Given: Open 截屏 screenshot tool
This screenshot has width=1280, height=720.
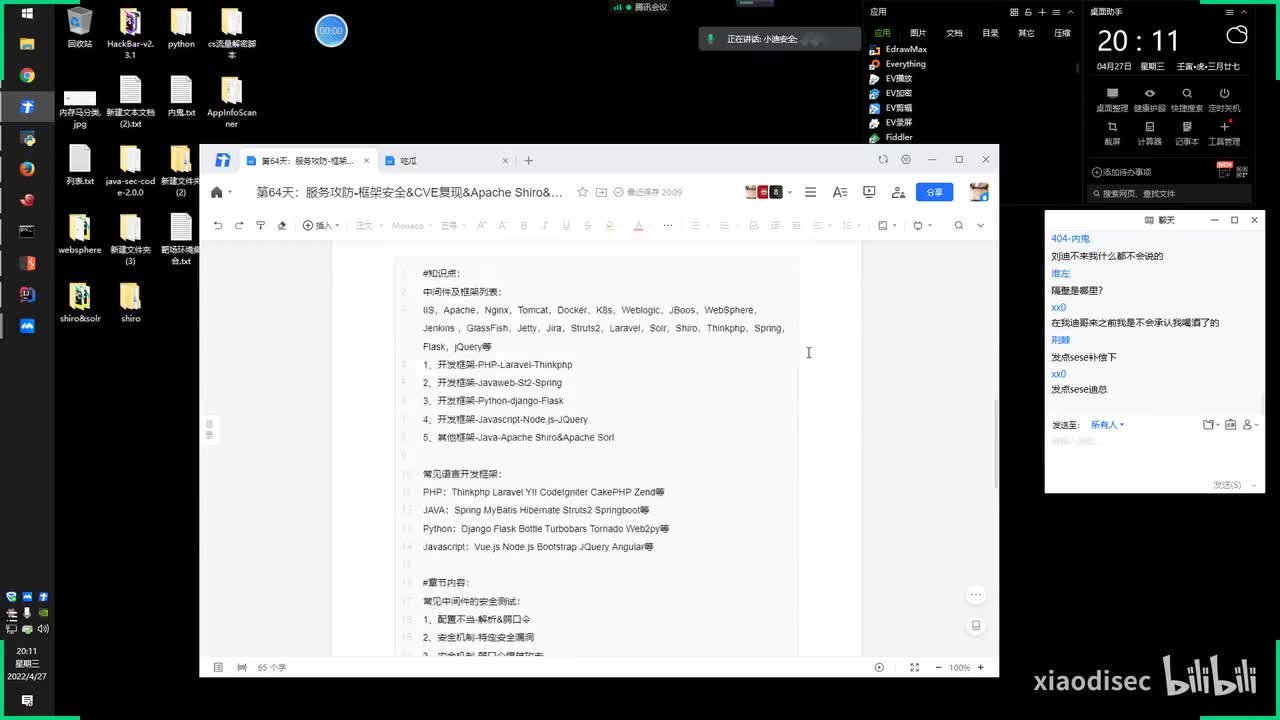Looking at the screenshot, I should (1112, 134).
